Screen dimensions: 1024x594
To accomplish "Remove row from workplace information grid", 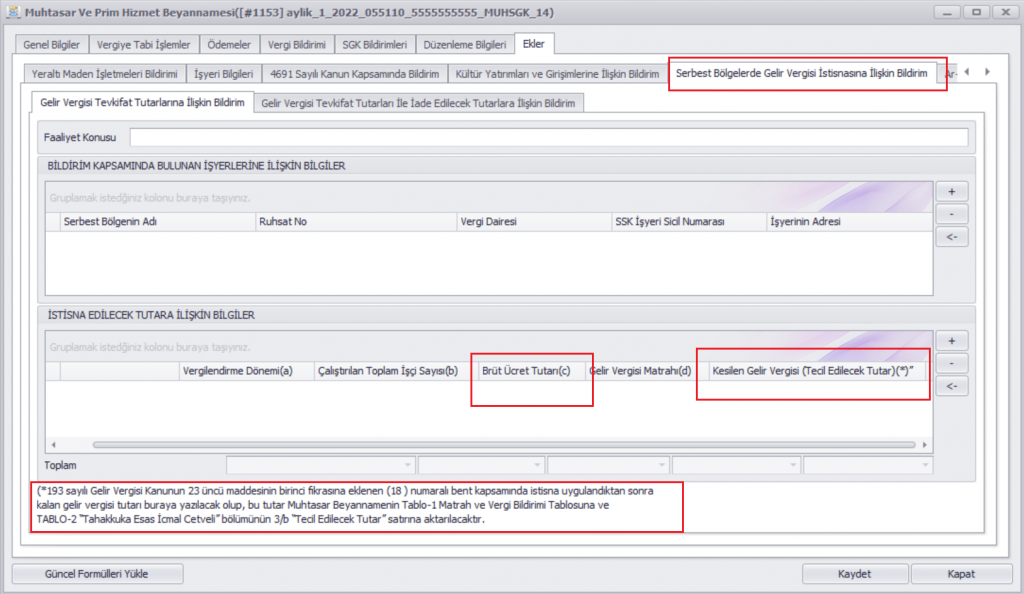I will tap(954, 214).
